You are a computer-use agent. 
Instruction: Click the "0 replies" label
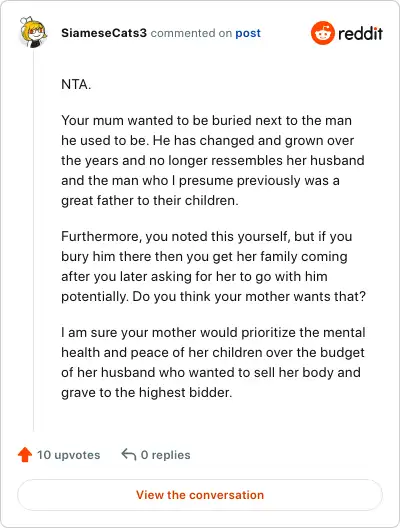[165, 455]
